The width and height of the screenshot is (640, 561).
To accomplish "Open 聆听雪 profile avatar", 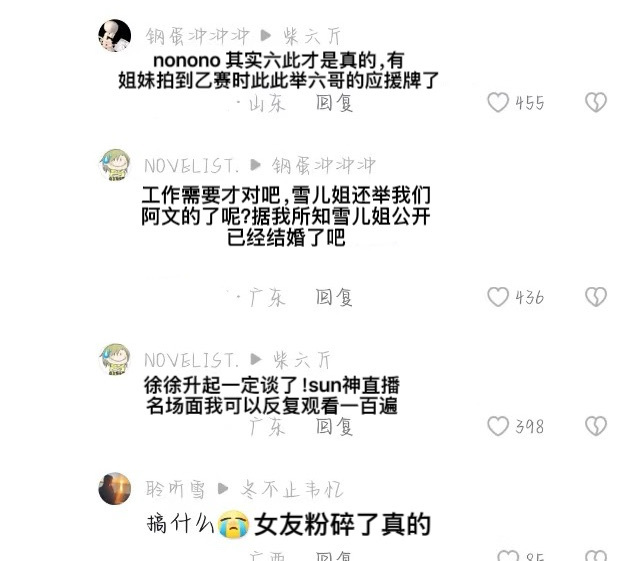I will click(x=115, y=489).
